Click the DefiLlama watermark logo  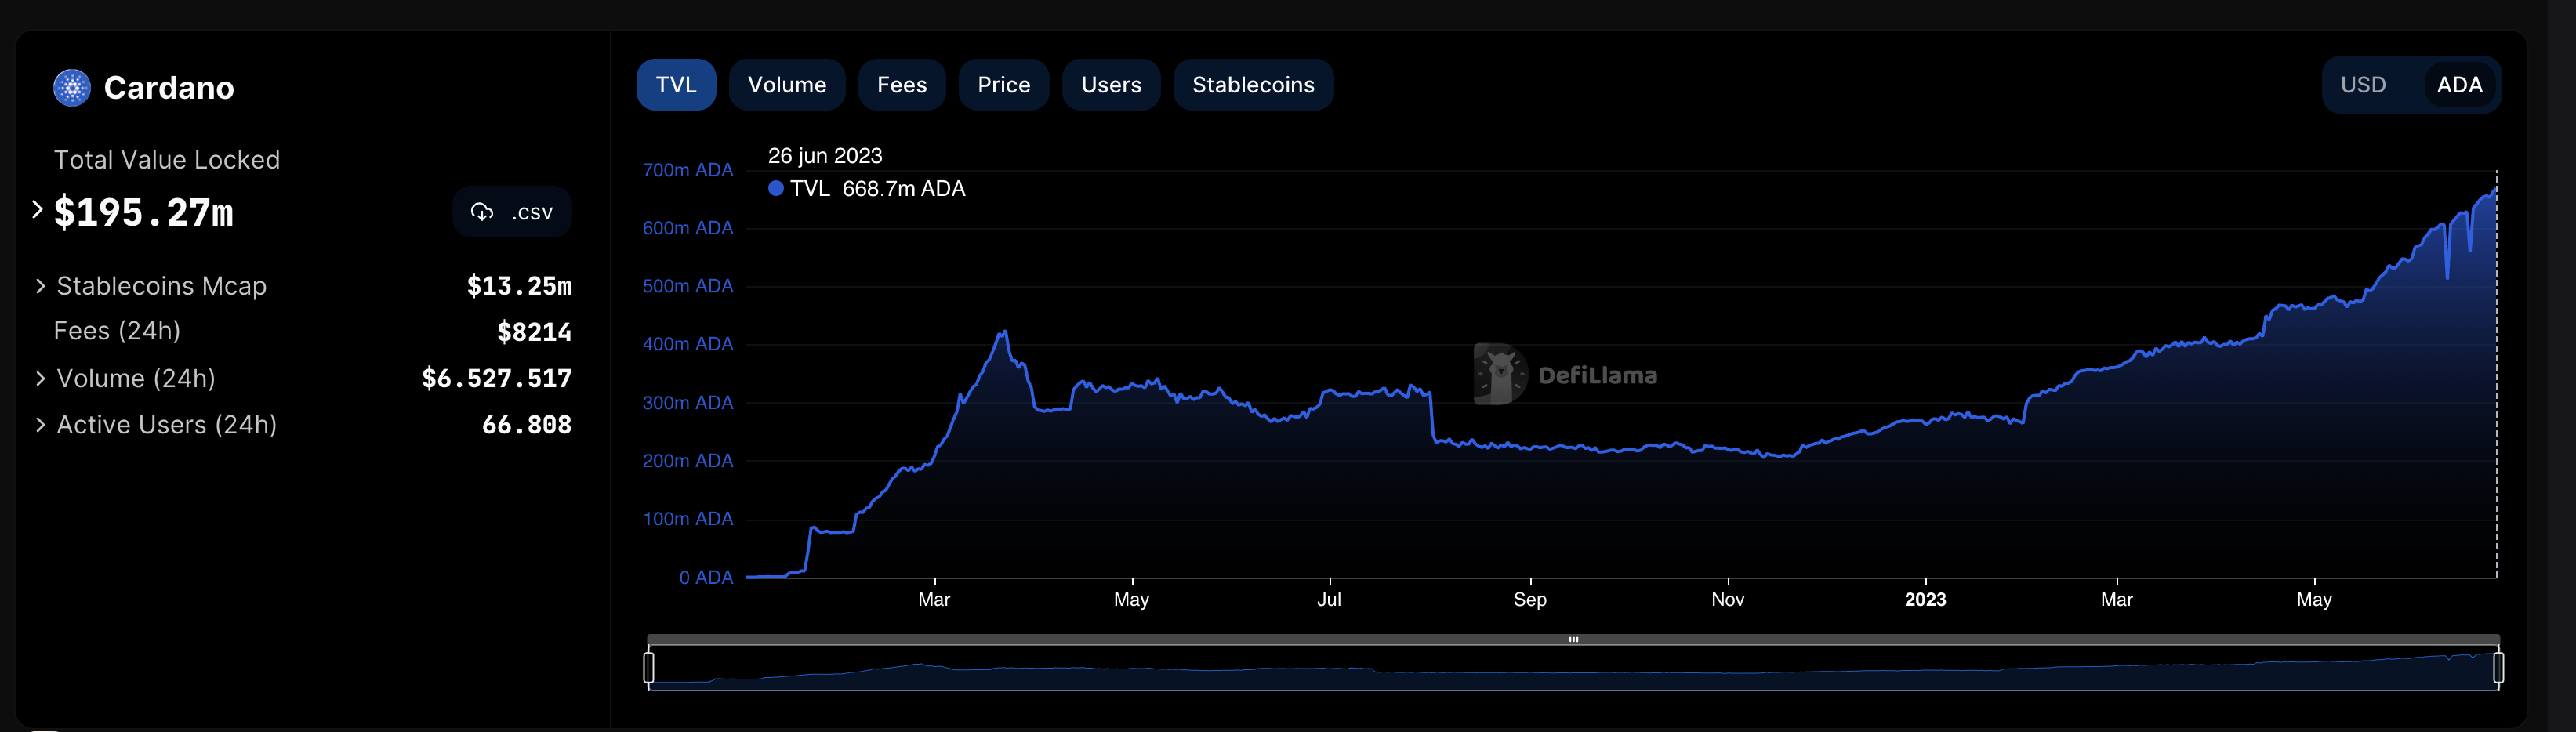tap(1500, 375)
